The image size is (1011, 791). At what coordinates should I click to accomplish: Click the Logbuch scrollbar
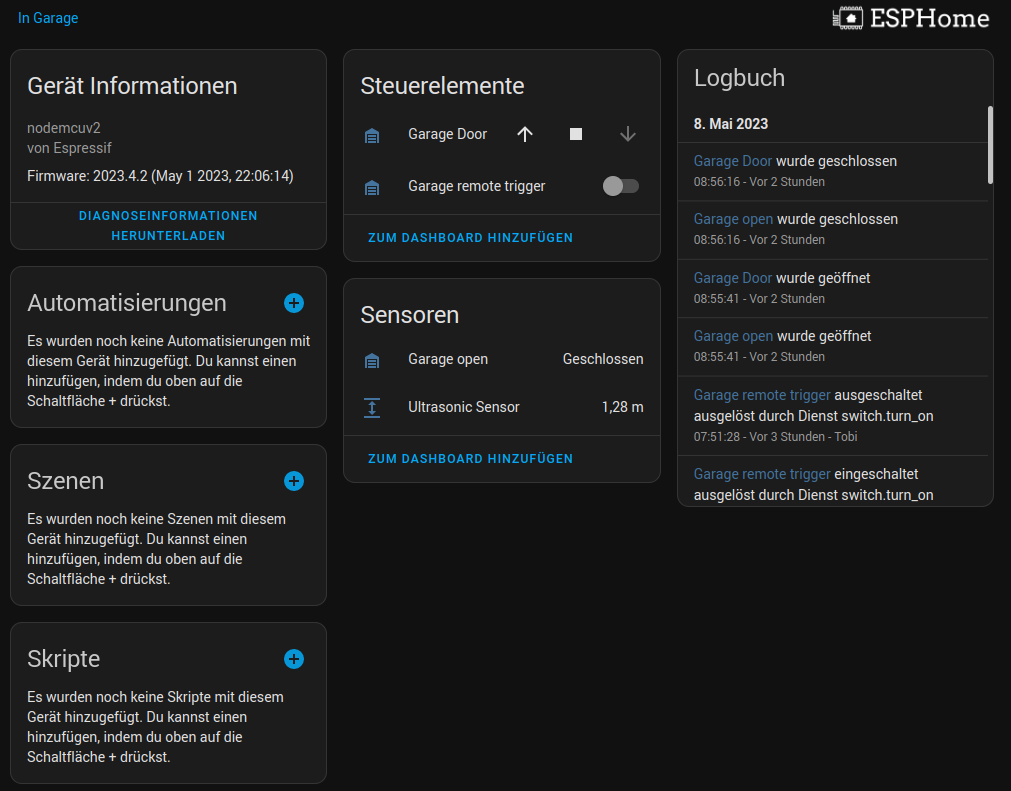coord(990,145)
